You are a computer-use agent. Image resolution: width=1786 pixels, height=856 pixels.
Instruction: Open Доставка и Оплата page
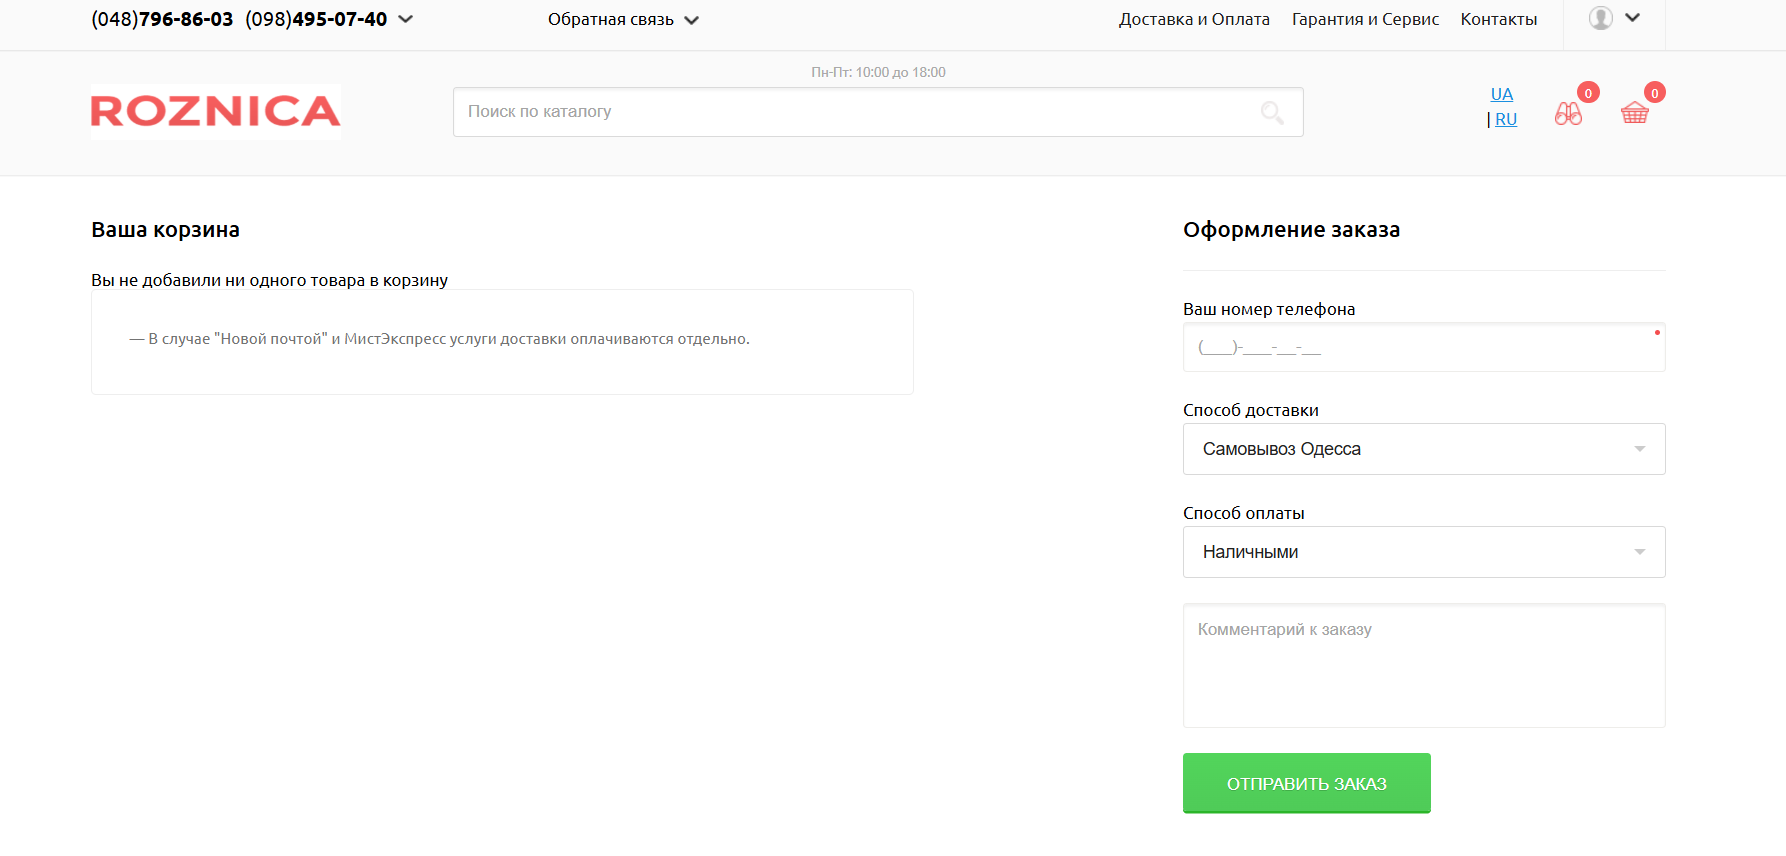click(1193, 20)
